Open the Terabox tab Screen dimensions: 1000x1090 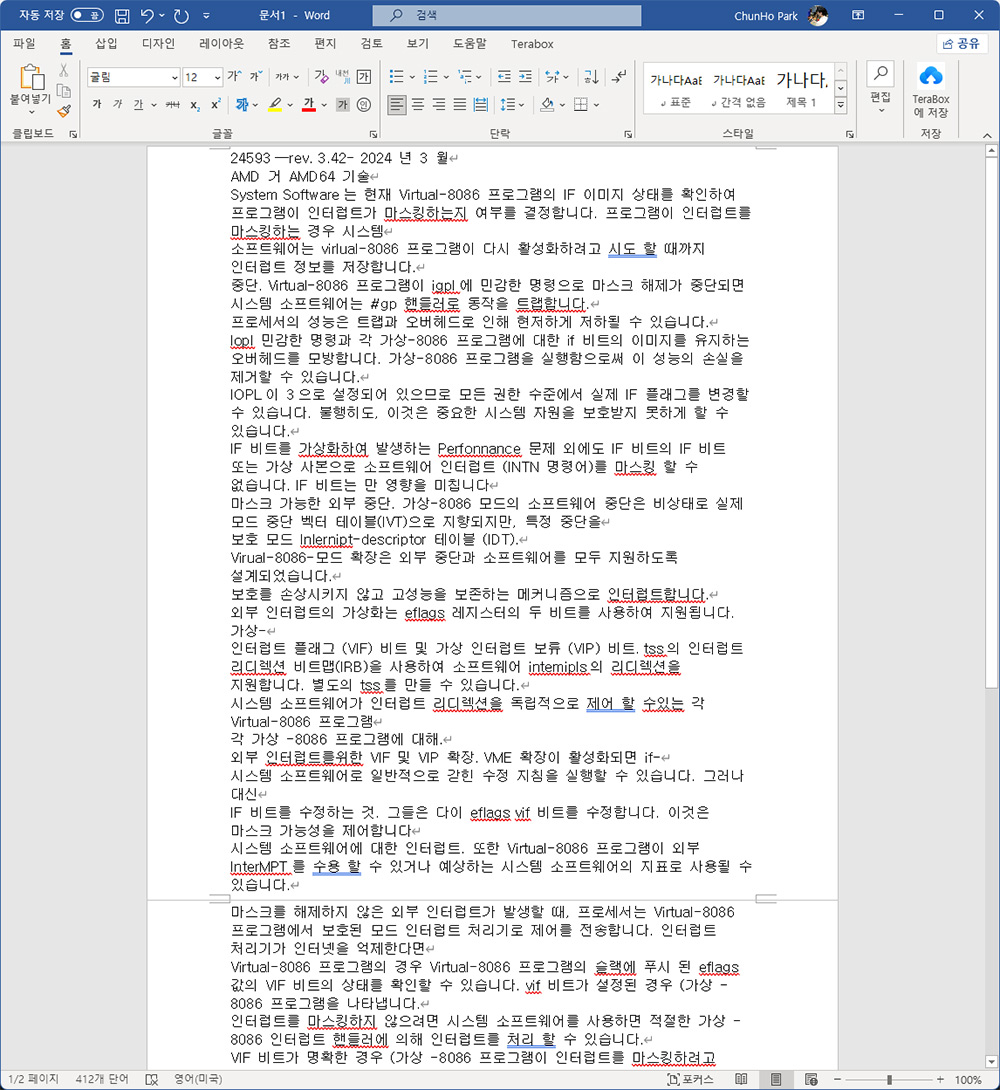point(532,44)
